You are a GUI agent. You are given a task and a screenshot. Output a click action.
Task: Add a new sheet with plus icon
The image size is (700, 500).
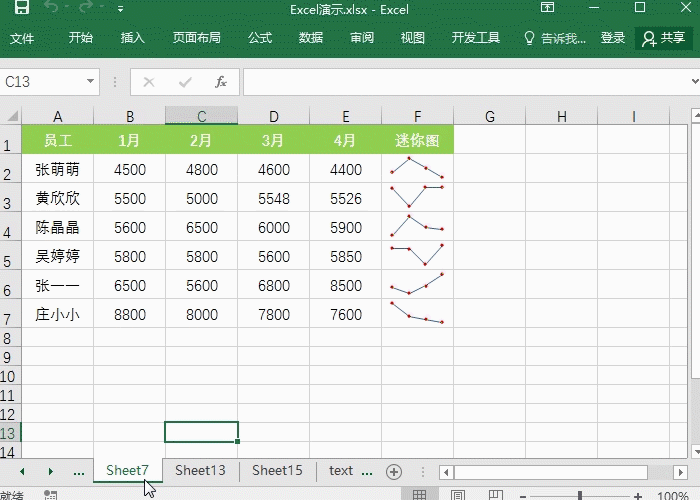coord(394,471)
